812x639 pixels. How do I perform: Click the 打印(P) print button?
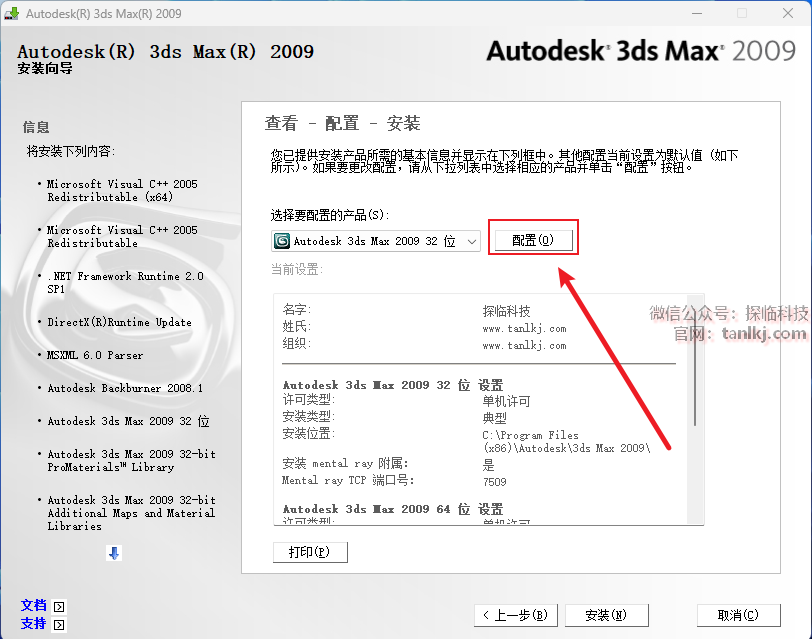[x=310, y=552]
